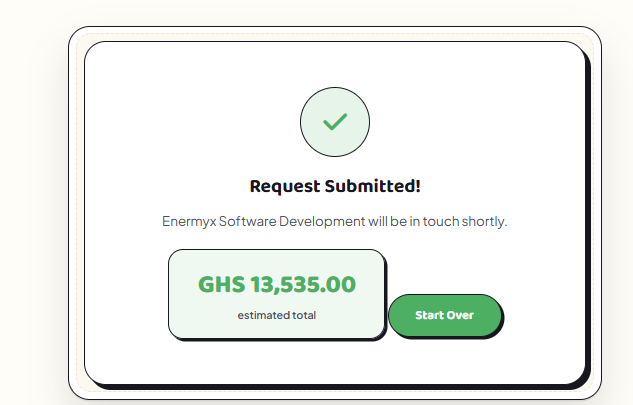Click the cream dashed border of the outer card

pos(335,34)
